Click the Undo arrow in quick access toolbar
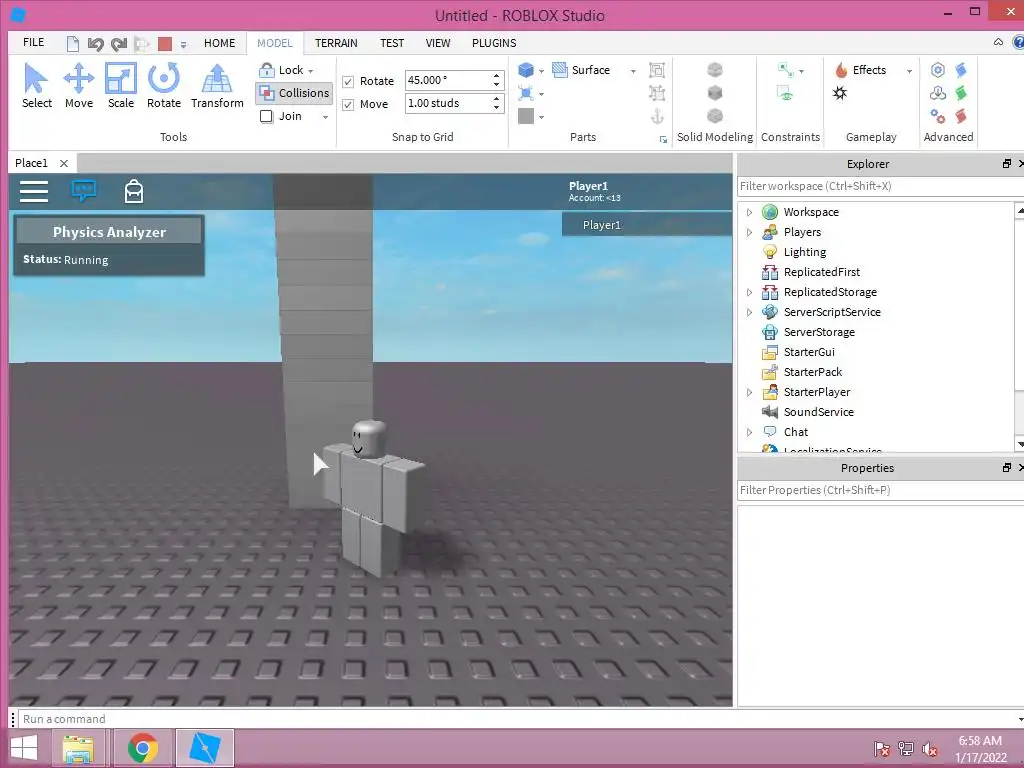This screenshot has width=1024, height=768. coord(96,44)
